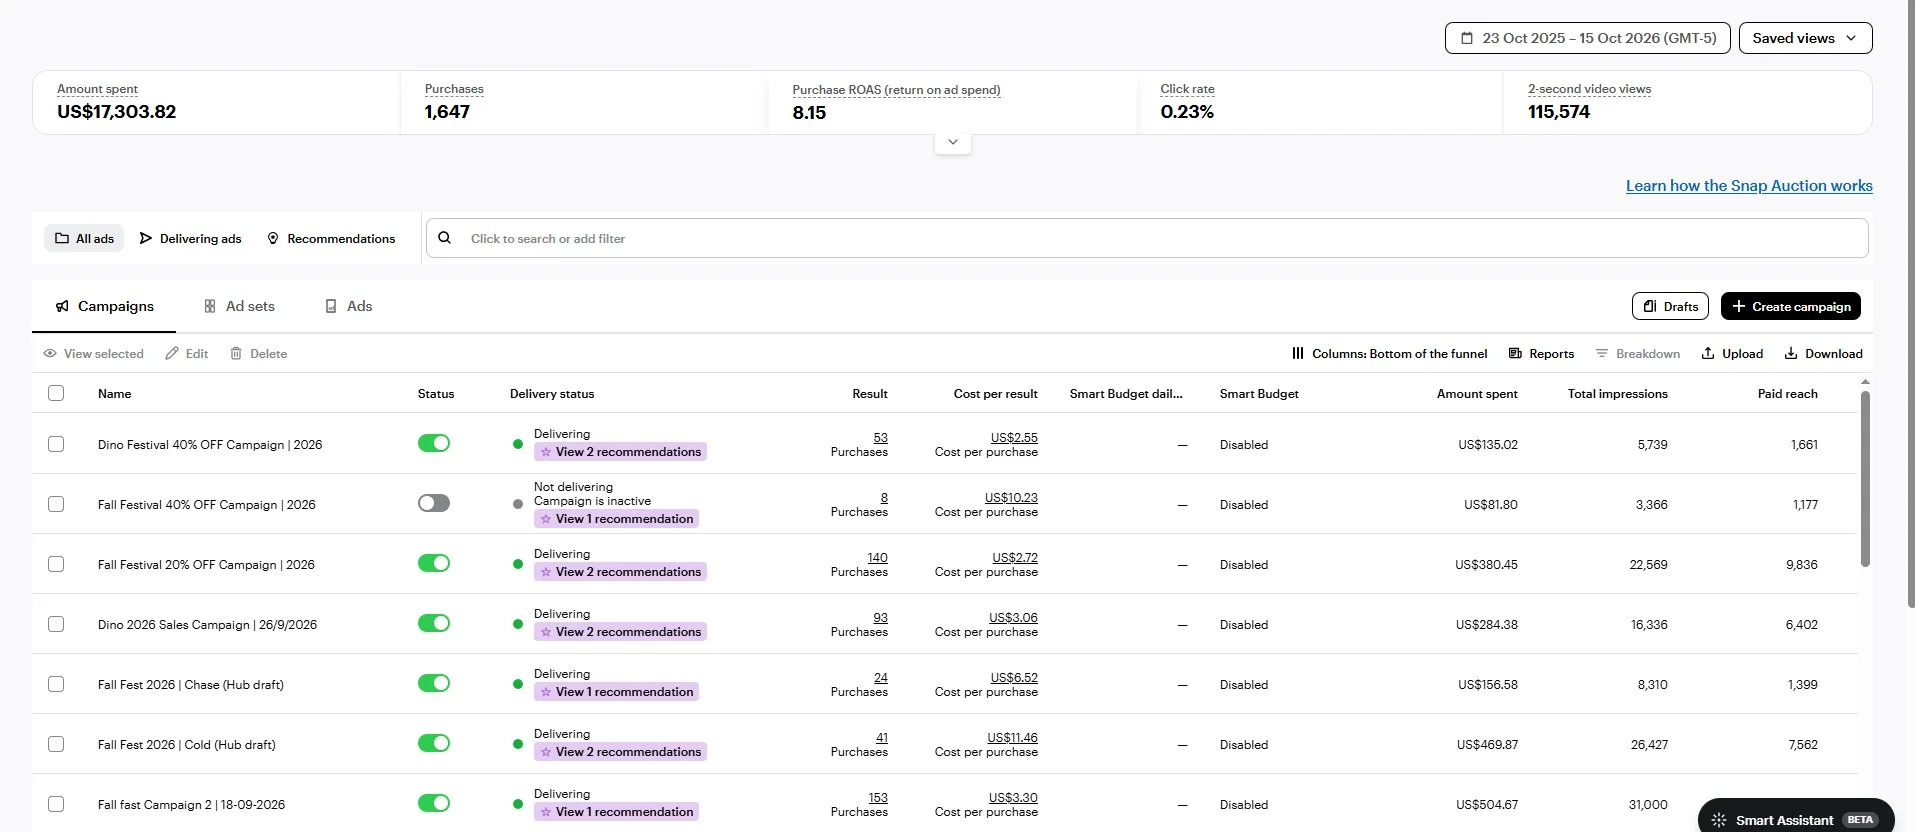Toggle Fall Festival 20% OFF campaign status

click(x=434, y=563)
